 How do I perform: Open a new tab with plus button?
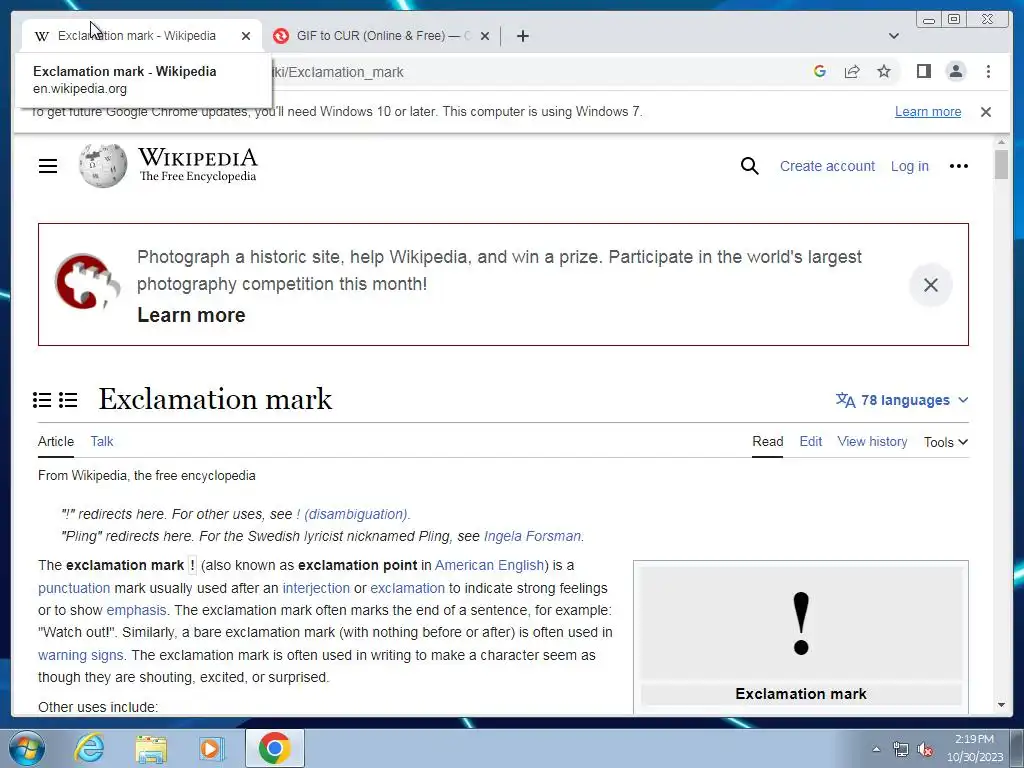(x=522, y=36)
